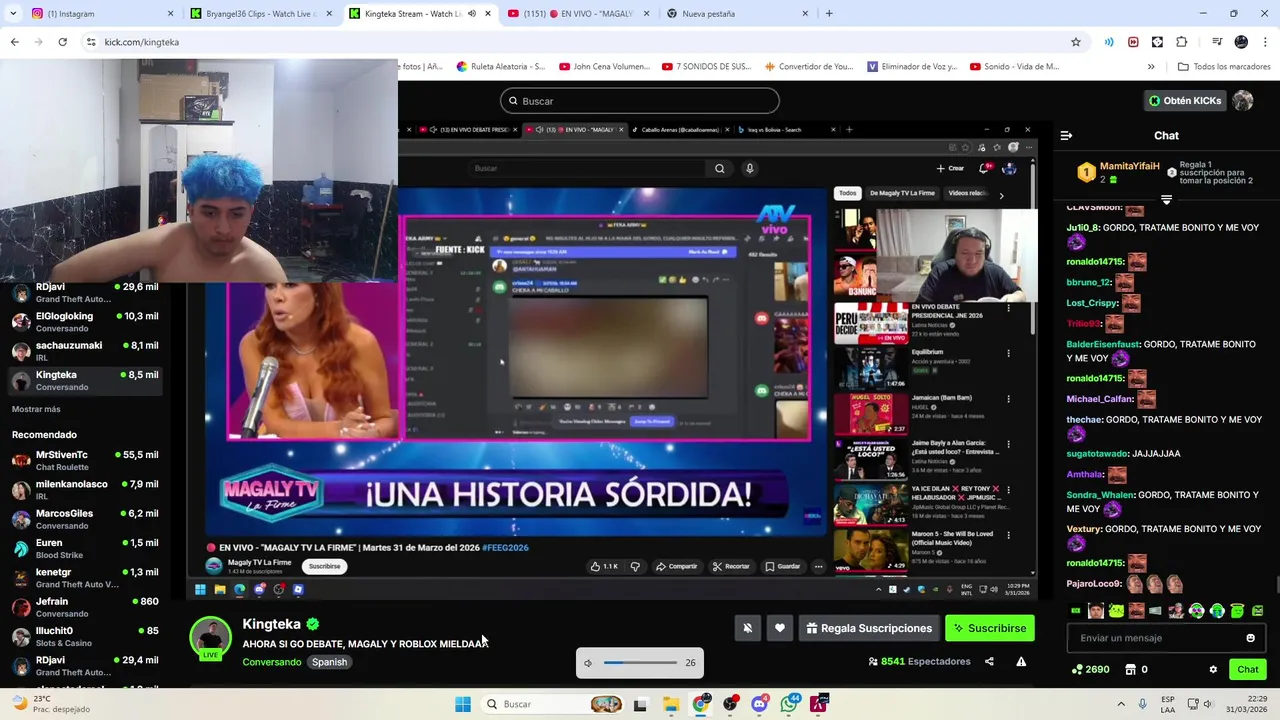This screenshot has height=720, width=1280.
Task: Go back to the previous page
Action: (14, 42)
